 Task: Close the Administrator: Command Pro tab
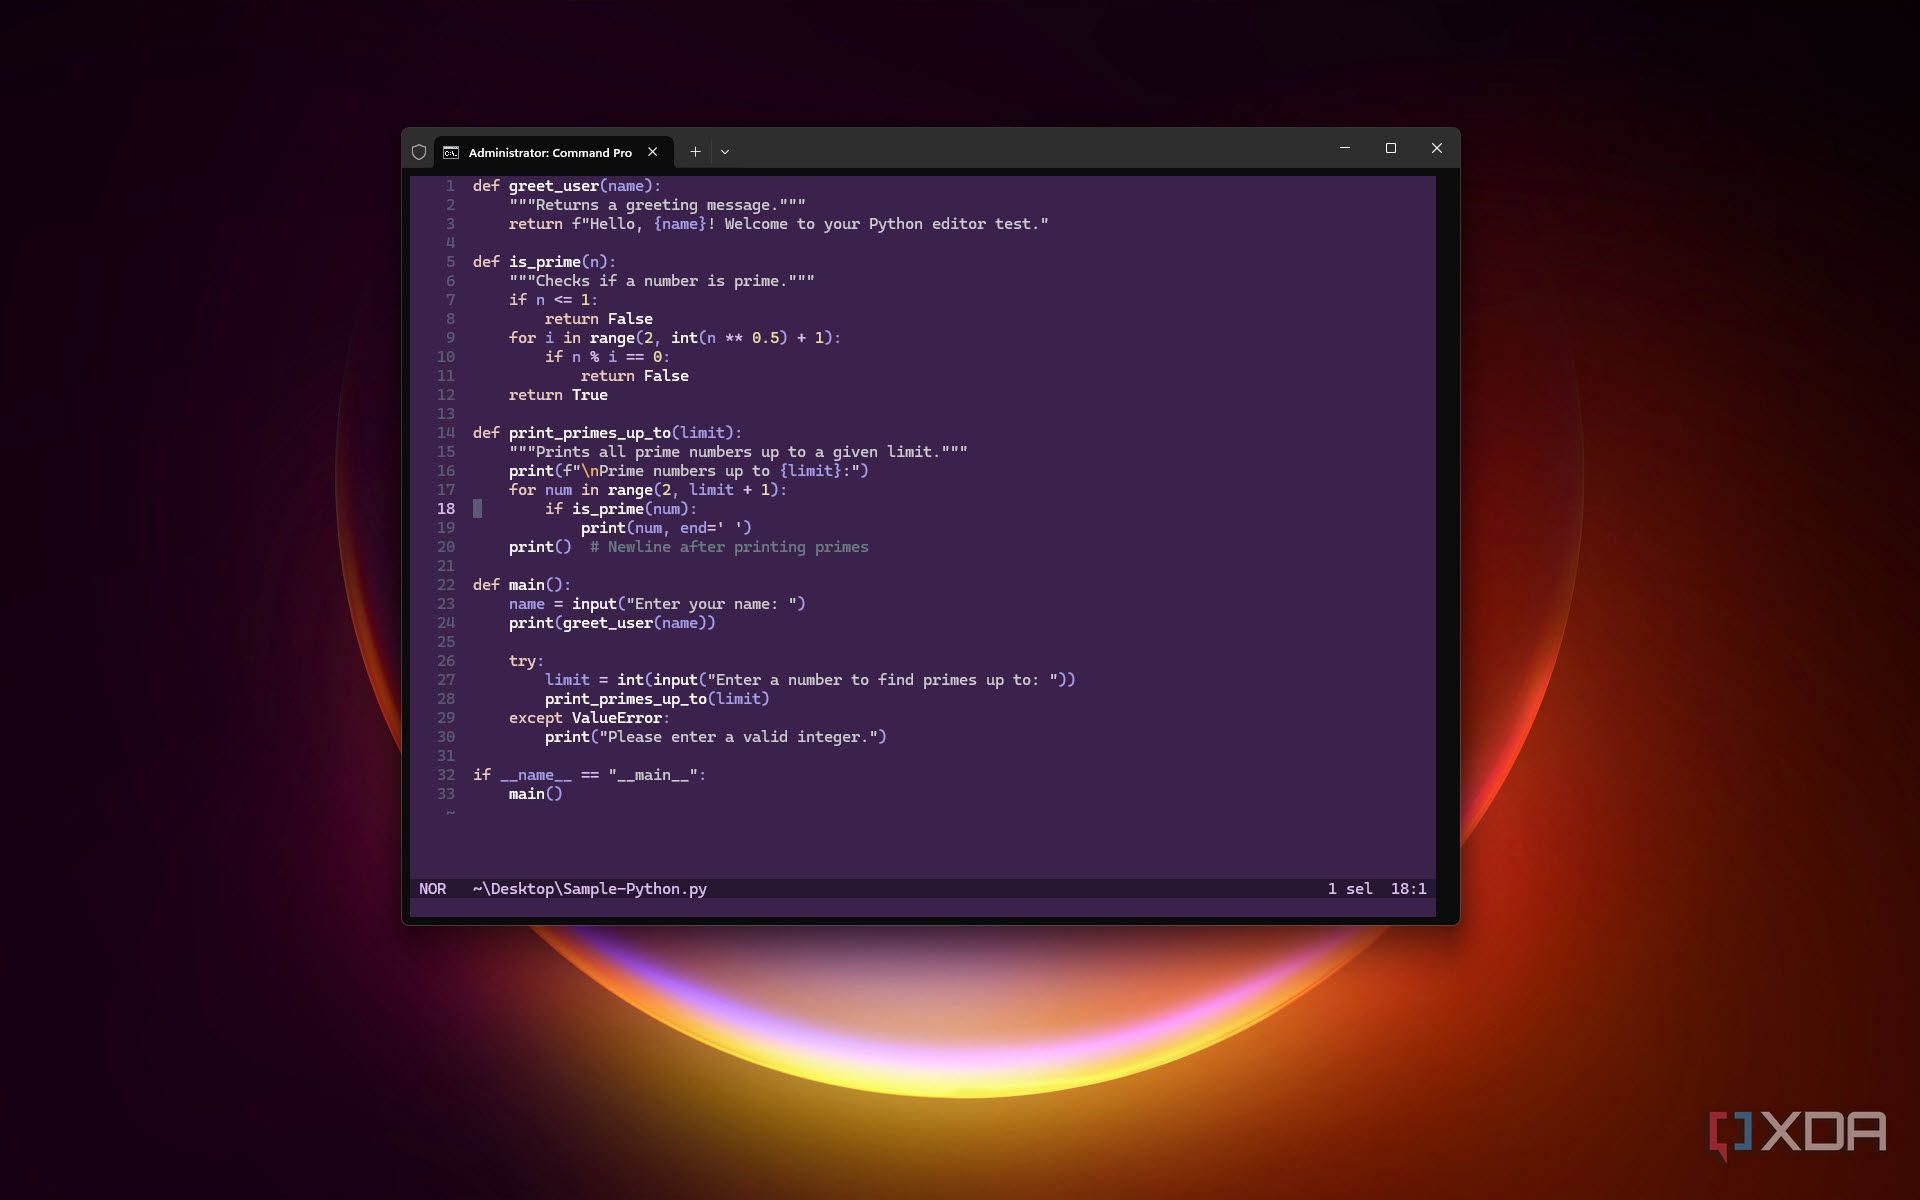pyautogui.click(x=653, y=152)
